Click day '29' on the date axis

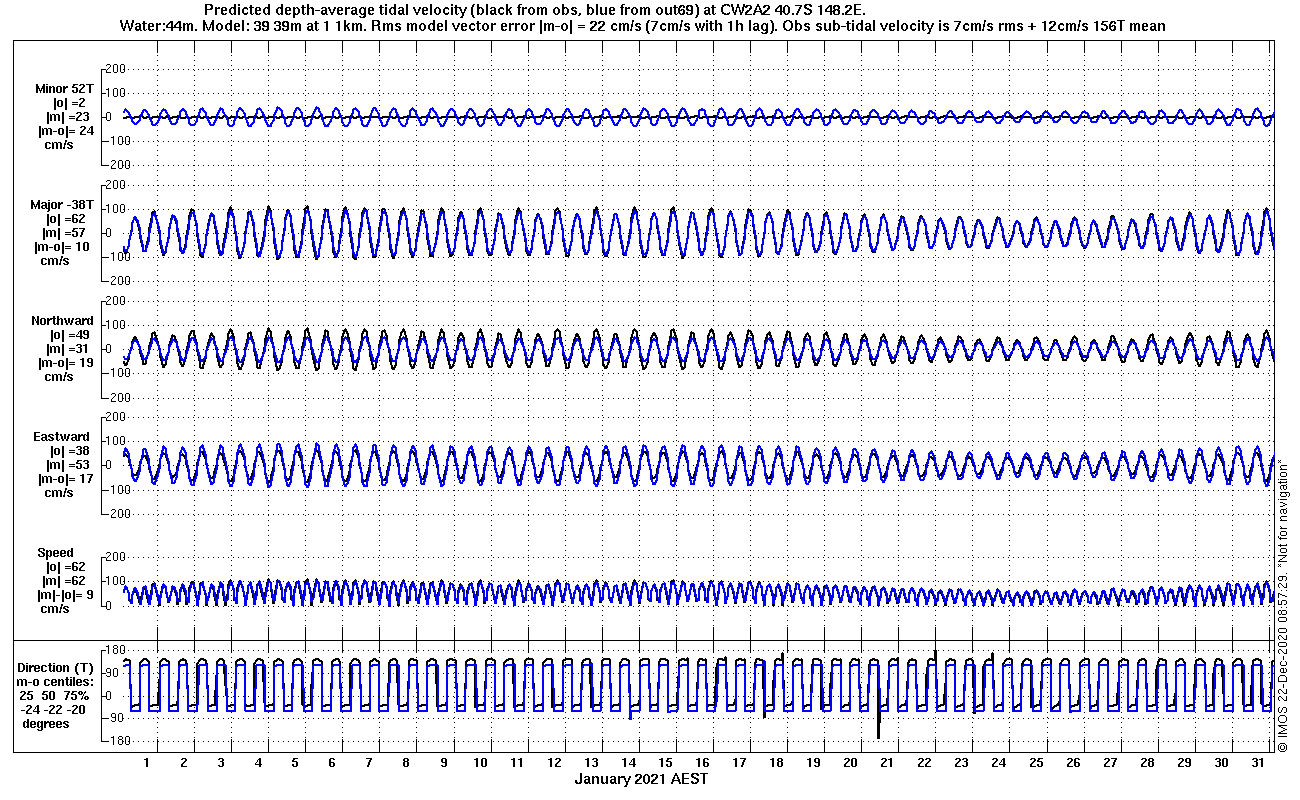[x=1184, y=763]
